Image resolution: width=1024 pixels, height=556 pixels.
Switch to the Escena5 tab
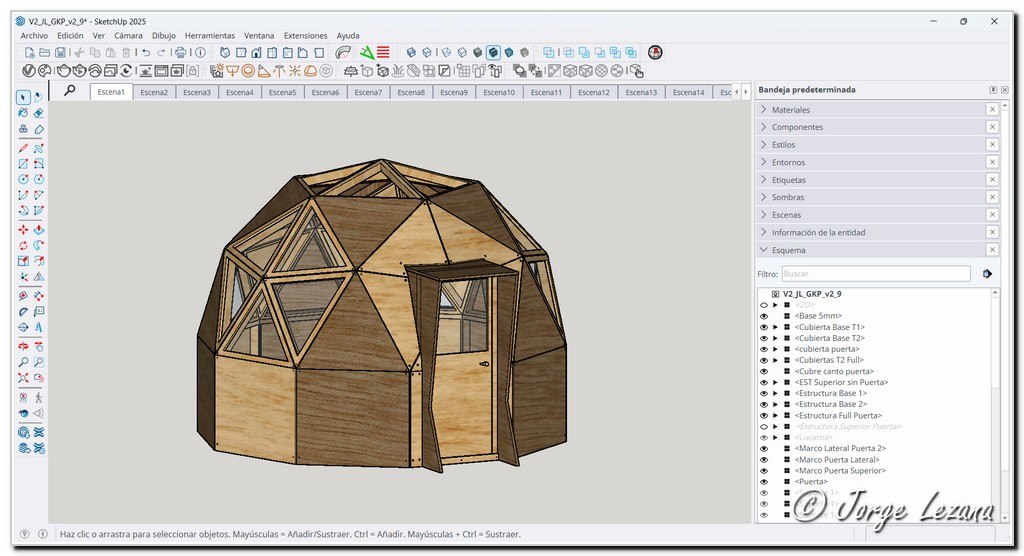coord(282,92)
